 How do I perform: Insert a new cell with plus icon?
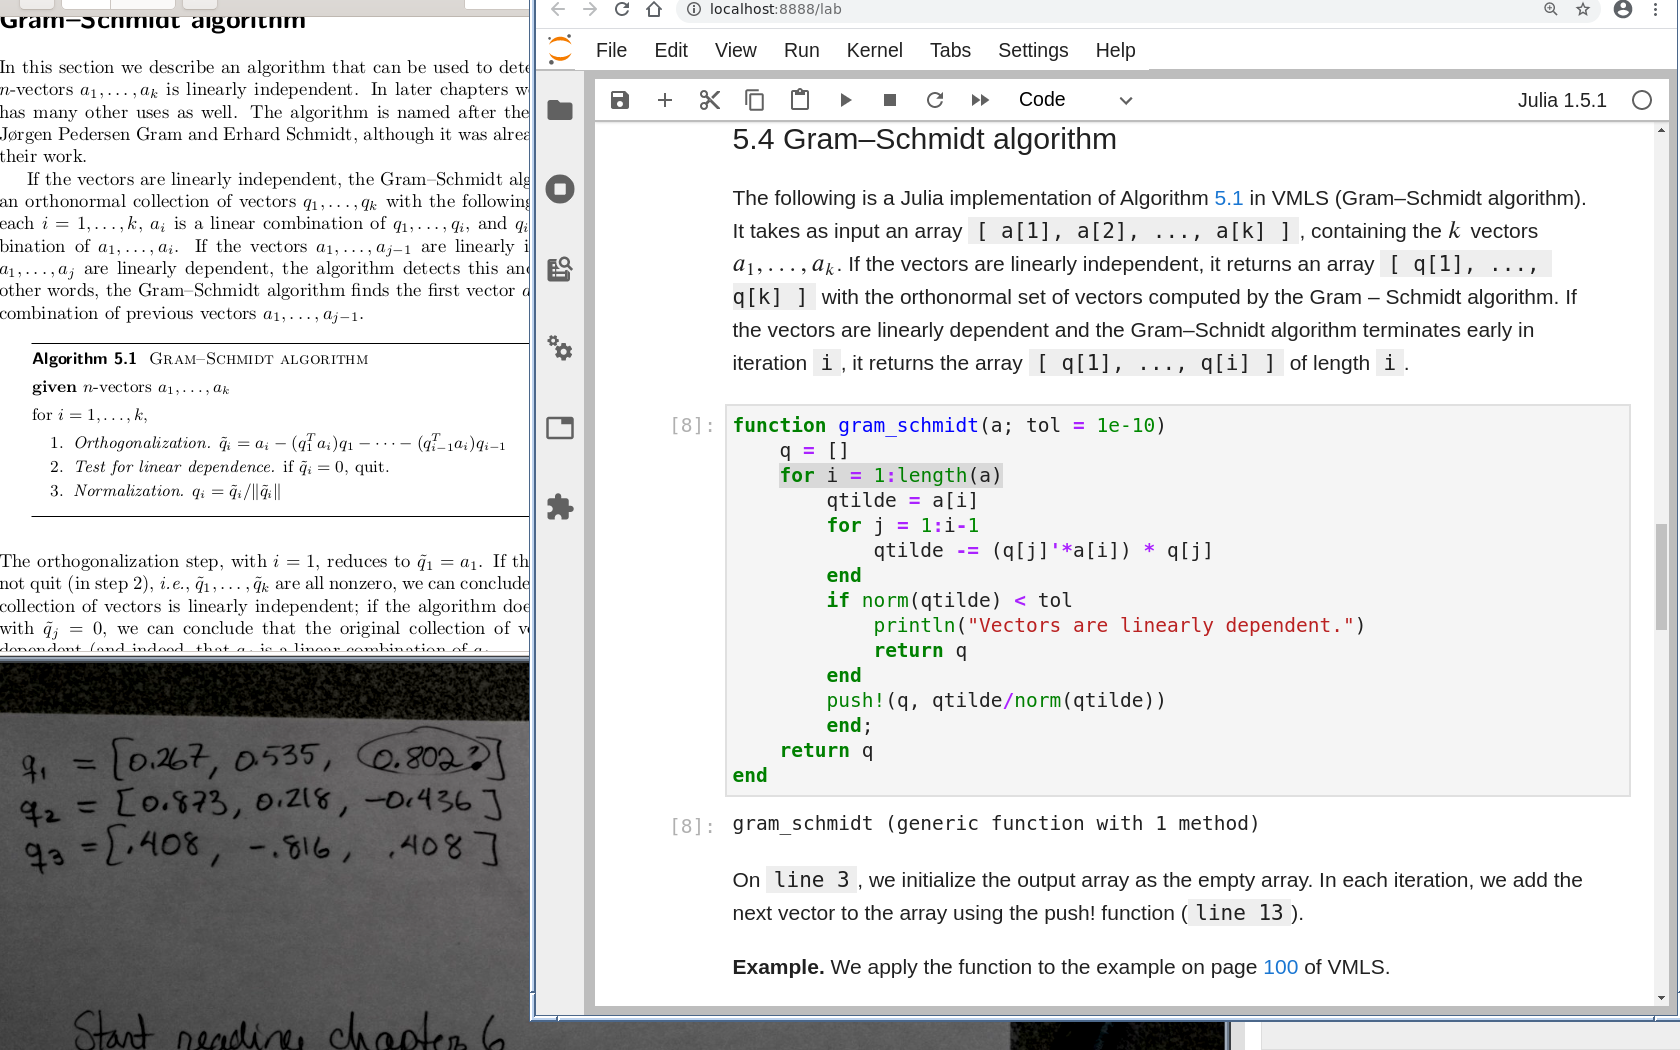(x=665, y=100)
